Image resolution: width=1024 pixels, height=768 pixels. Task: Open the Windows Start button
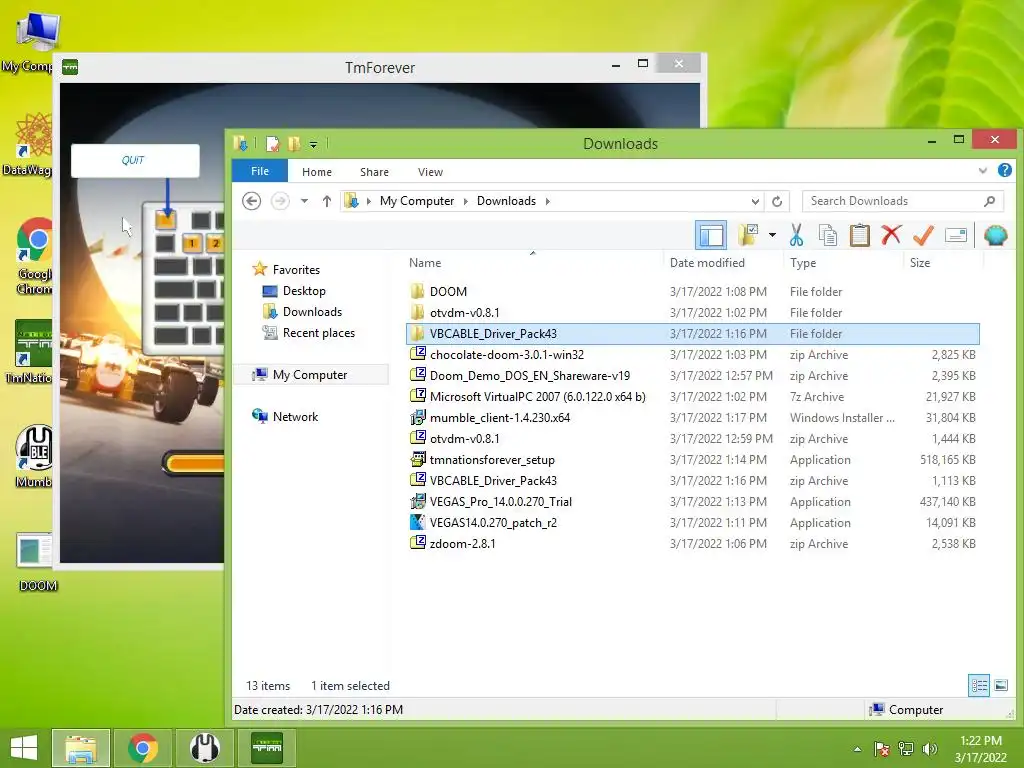24,748
